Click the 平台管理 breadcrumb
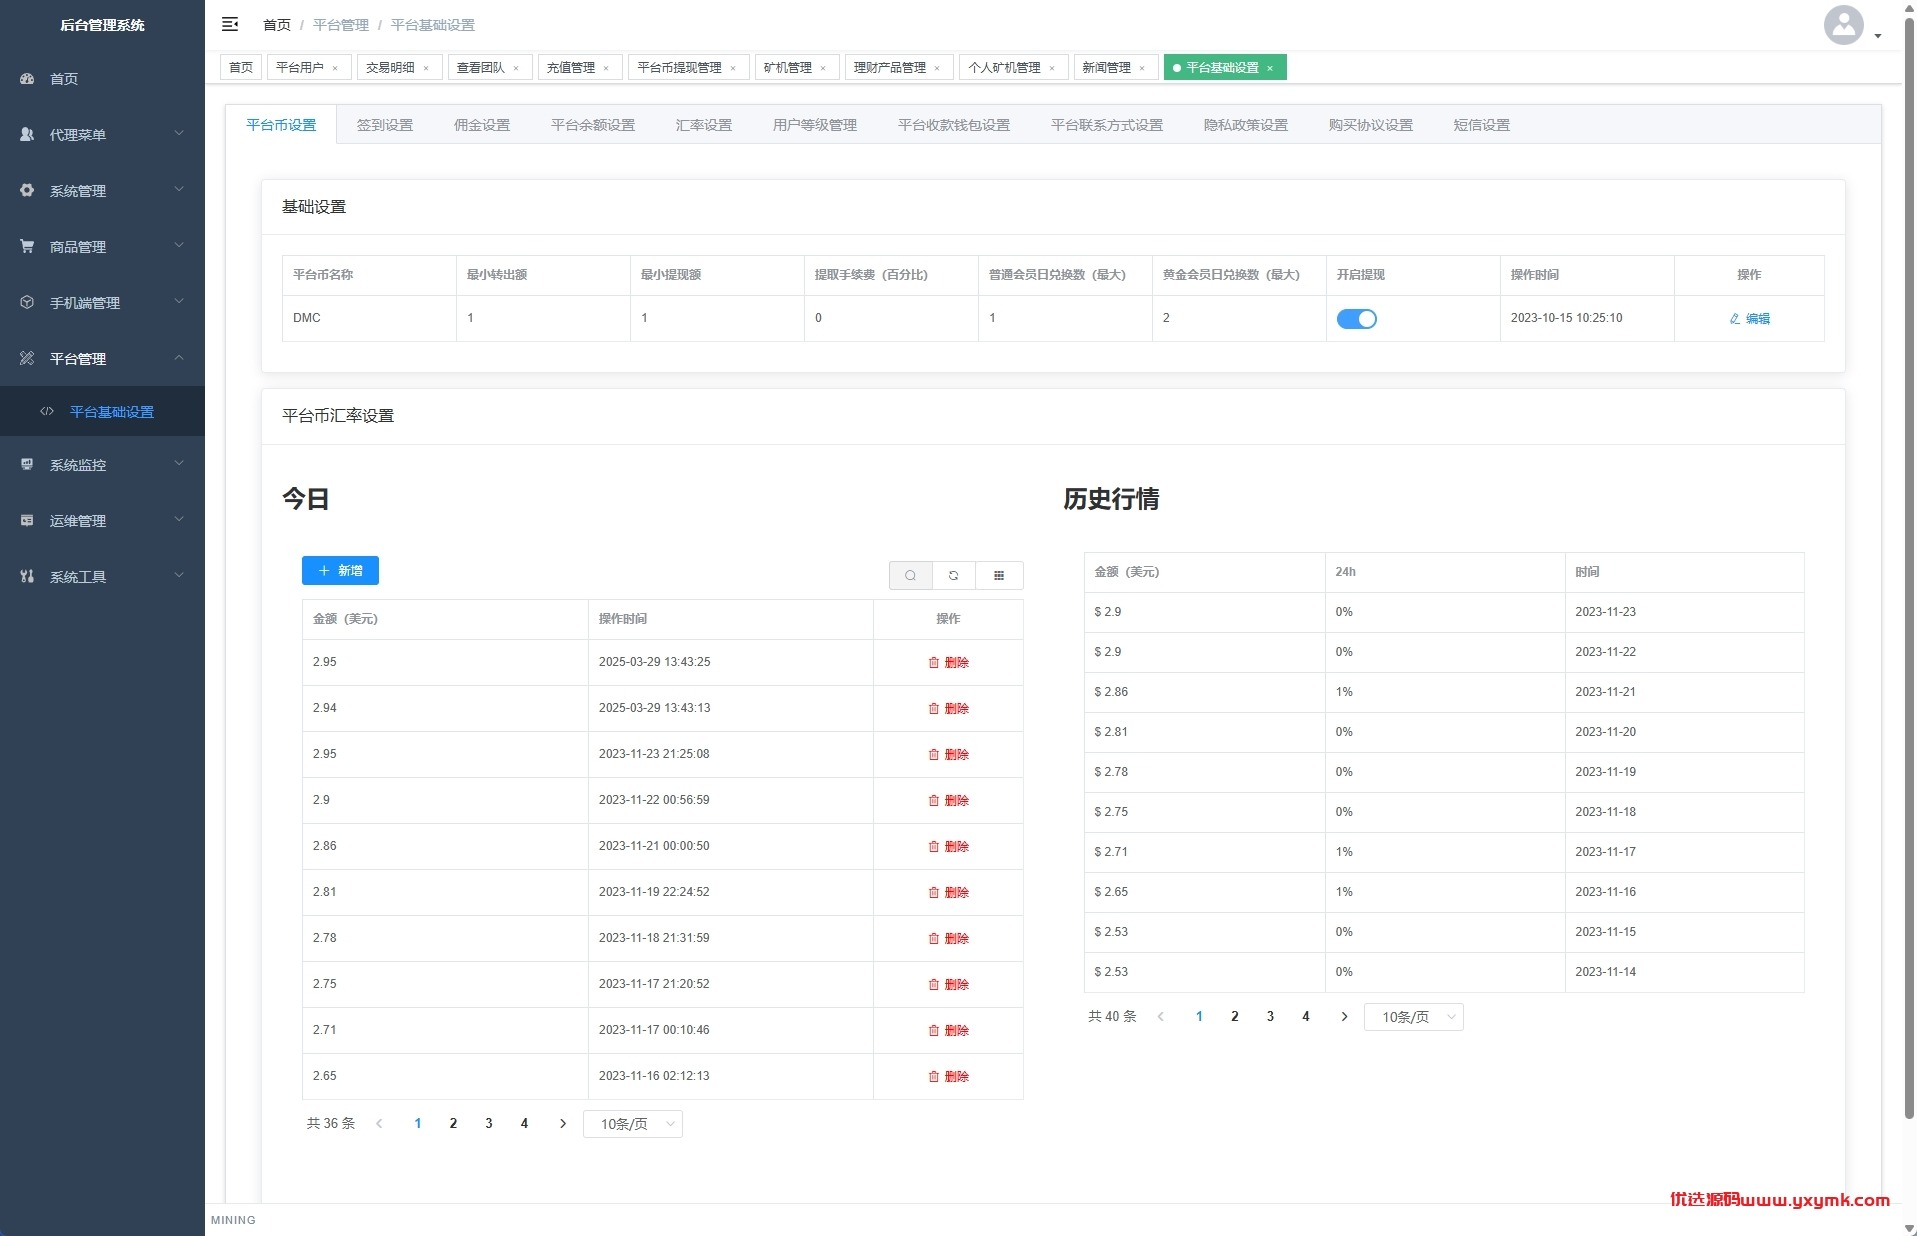The width and height of the screenshot is (1917, 1236). point(341,25)
